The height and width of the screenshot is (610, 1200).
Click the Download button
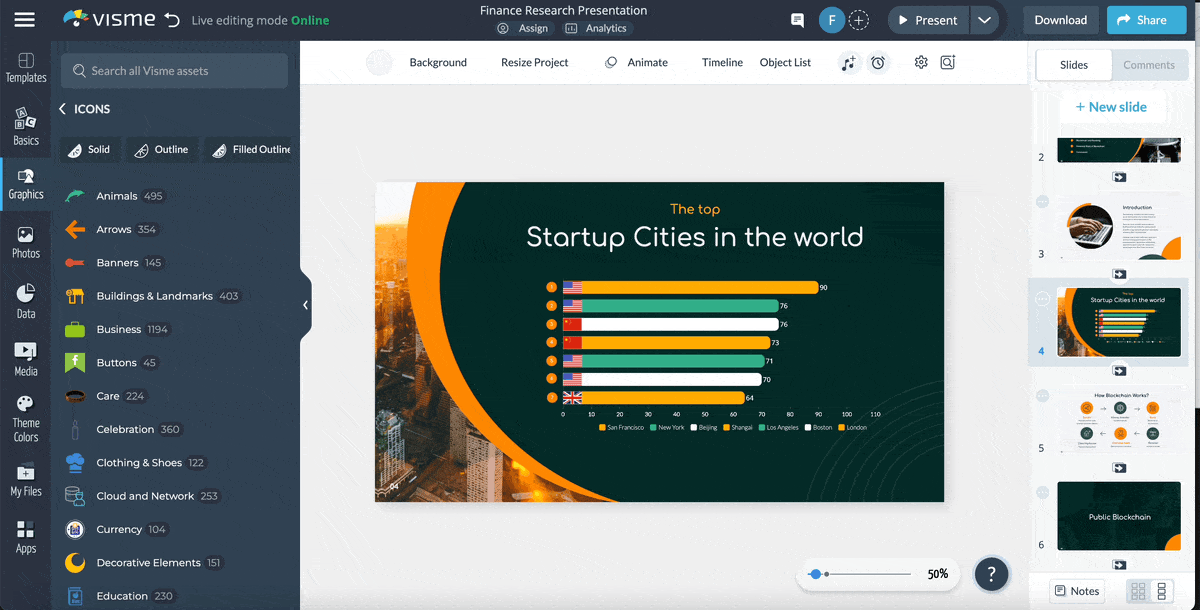1060,20
